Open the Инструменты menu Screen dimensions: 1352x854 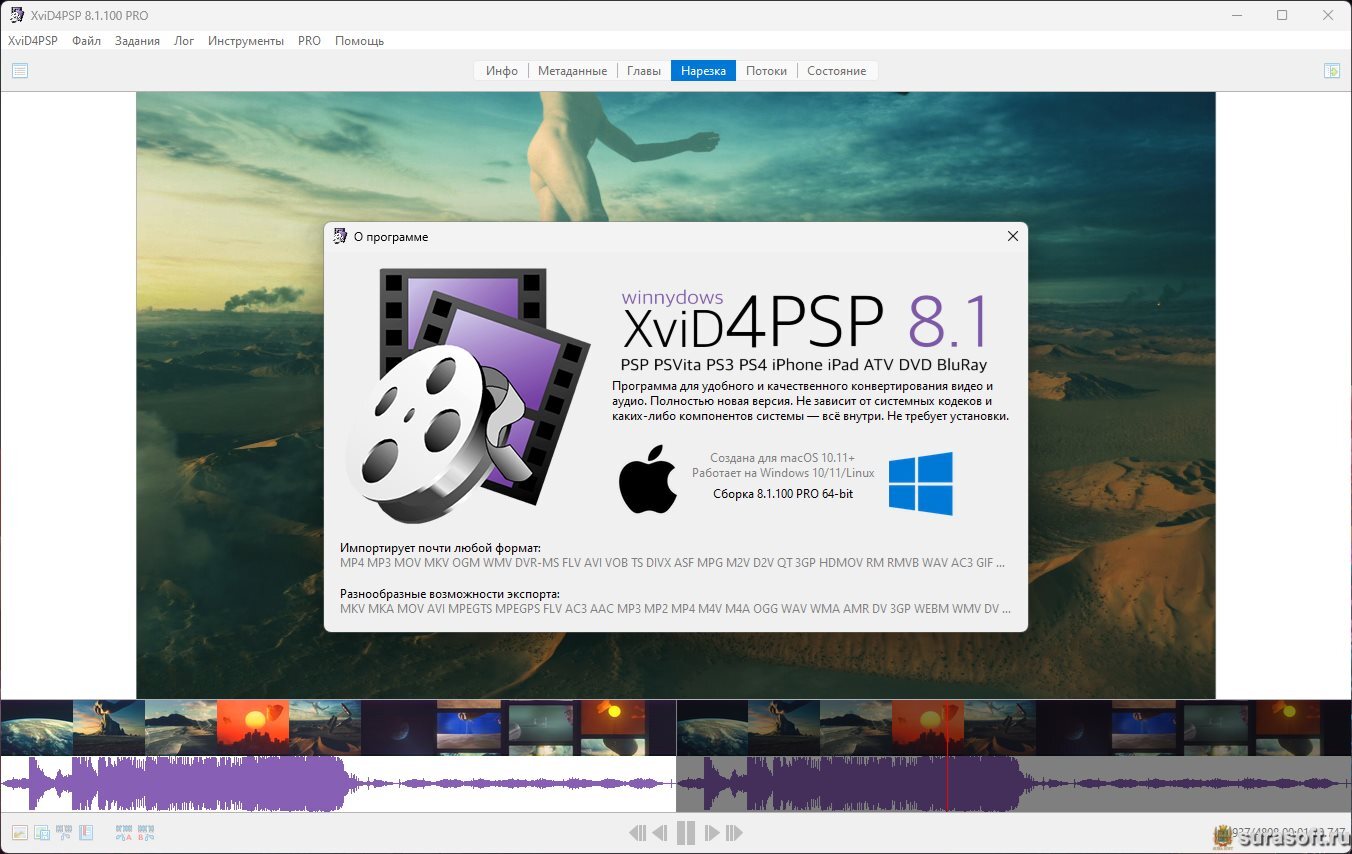coord(246,41)
